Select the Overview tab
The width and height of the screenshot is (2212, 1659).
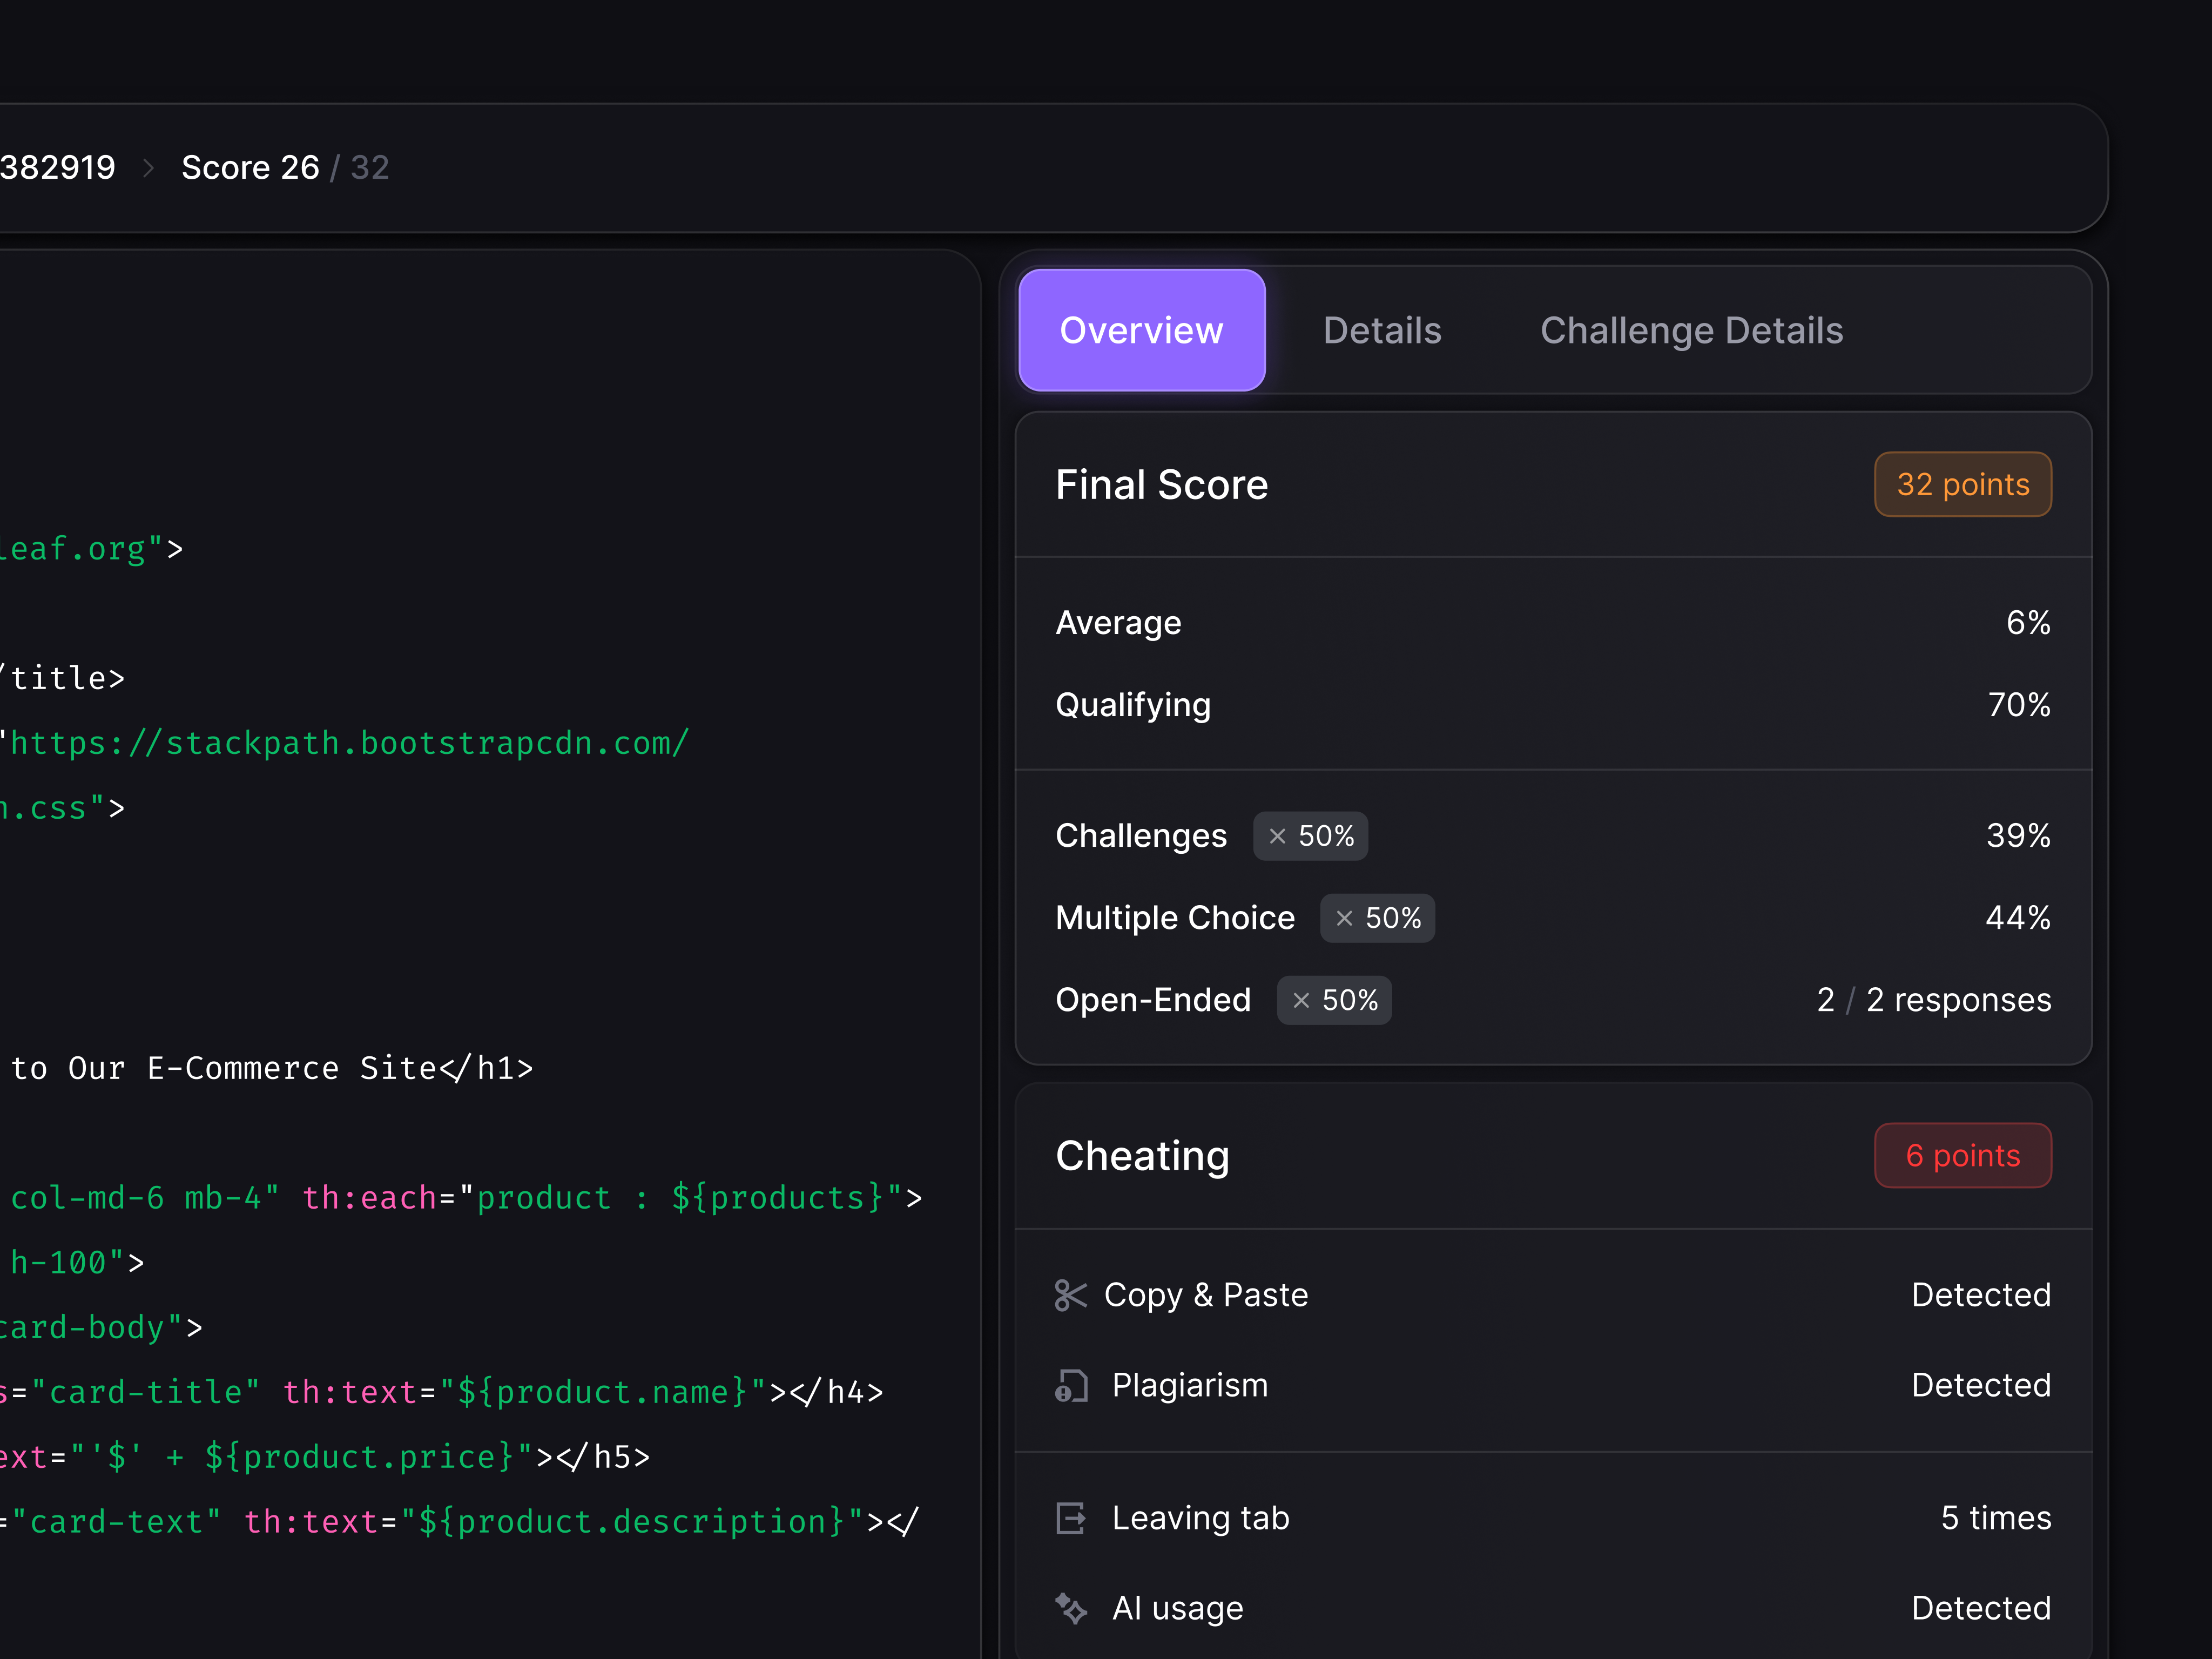pyautogui.click(x=1142, y=330)
